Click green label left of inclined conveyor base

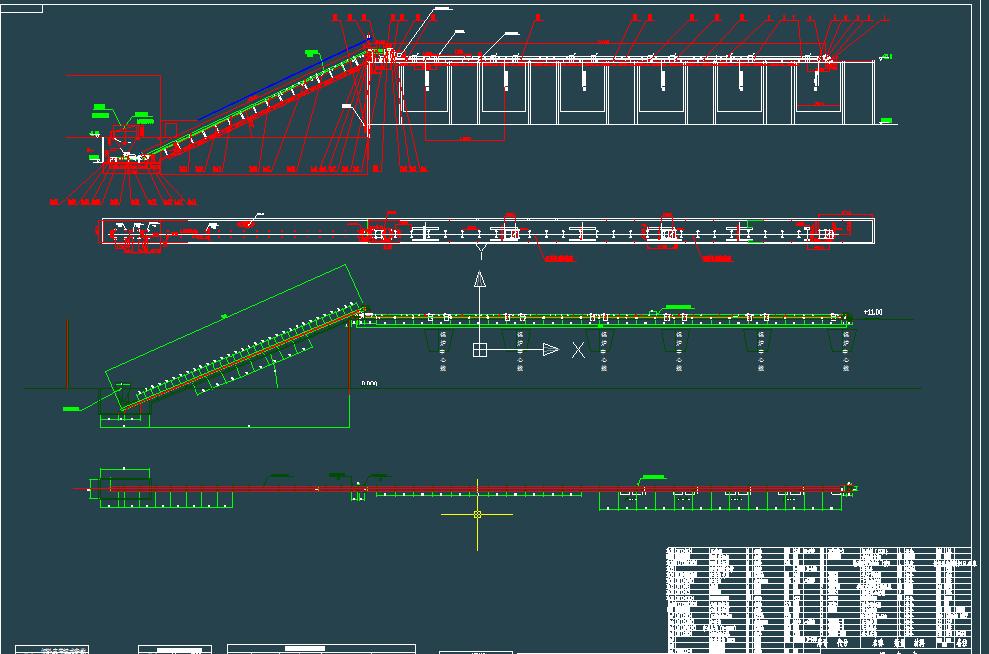[73, 408]
